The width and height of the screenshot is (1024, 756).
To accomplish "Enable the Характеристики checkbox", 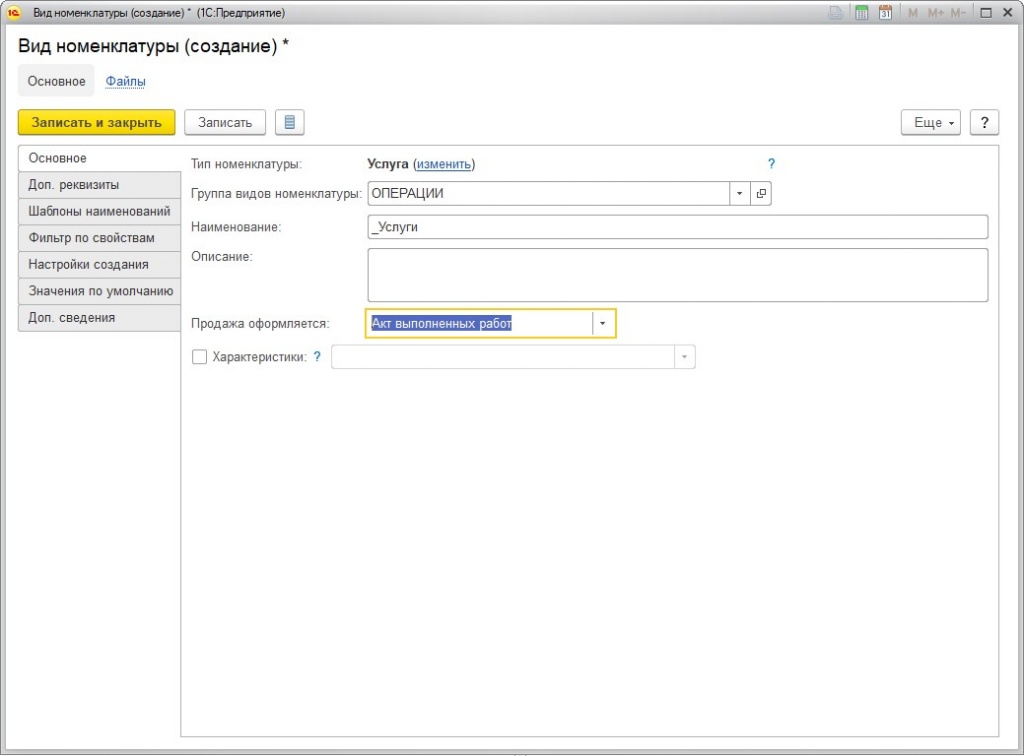I will 199,357.
